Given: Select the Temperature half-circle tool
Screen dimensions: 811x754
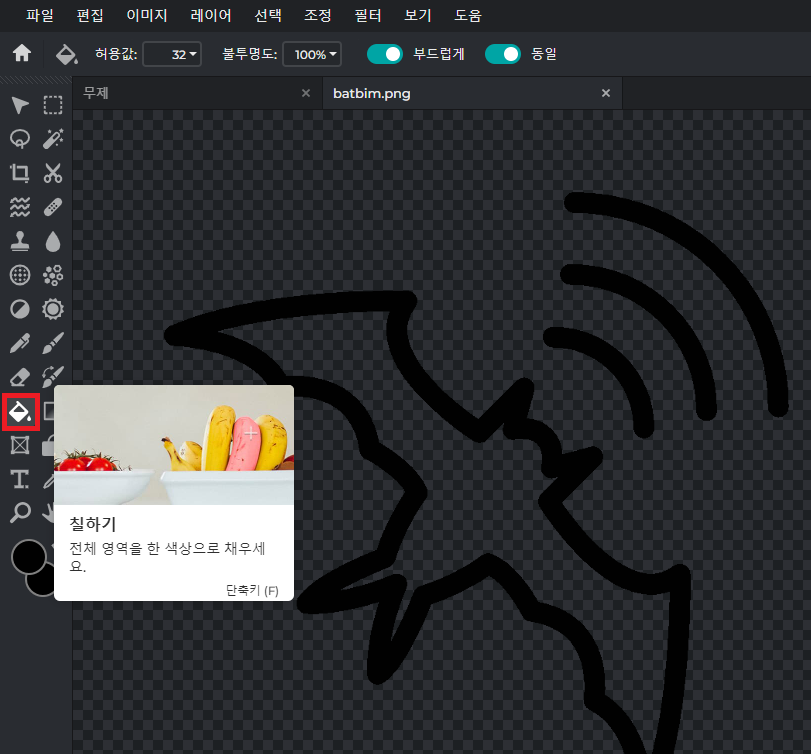Looking at the screenshot, I should [x=20, y=309].
